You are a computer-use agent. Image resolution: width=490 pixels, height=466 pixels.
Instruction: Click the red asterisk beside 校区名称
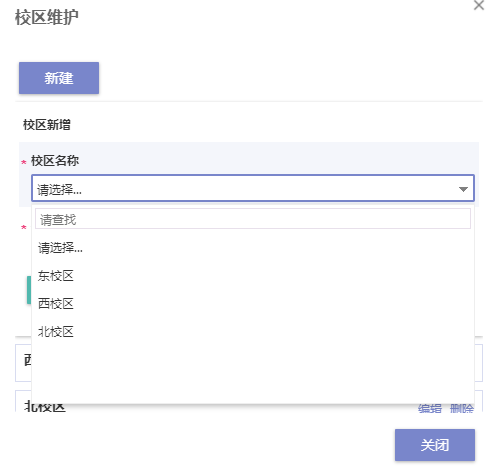(24, 162)
